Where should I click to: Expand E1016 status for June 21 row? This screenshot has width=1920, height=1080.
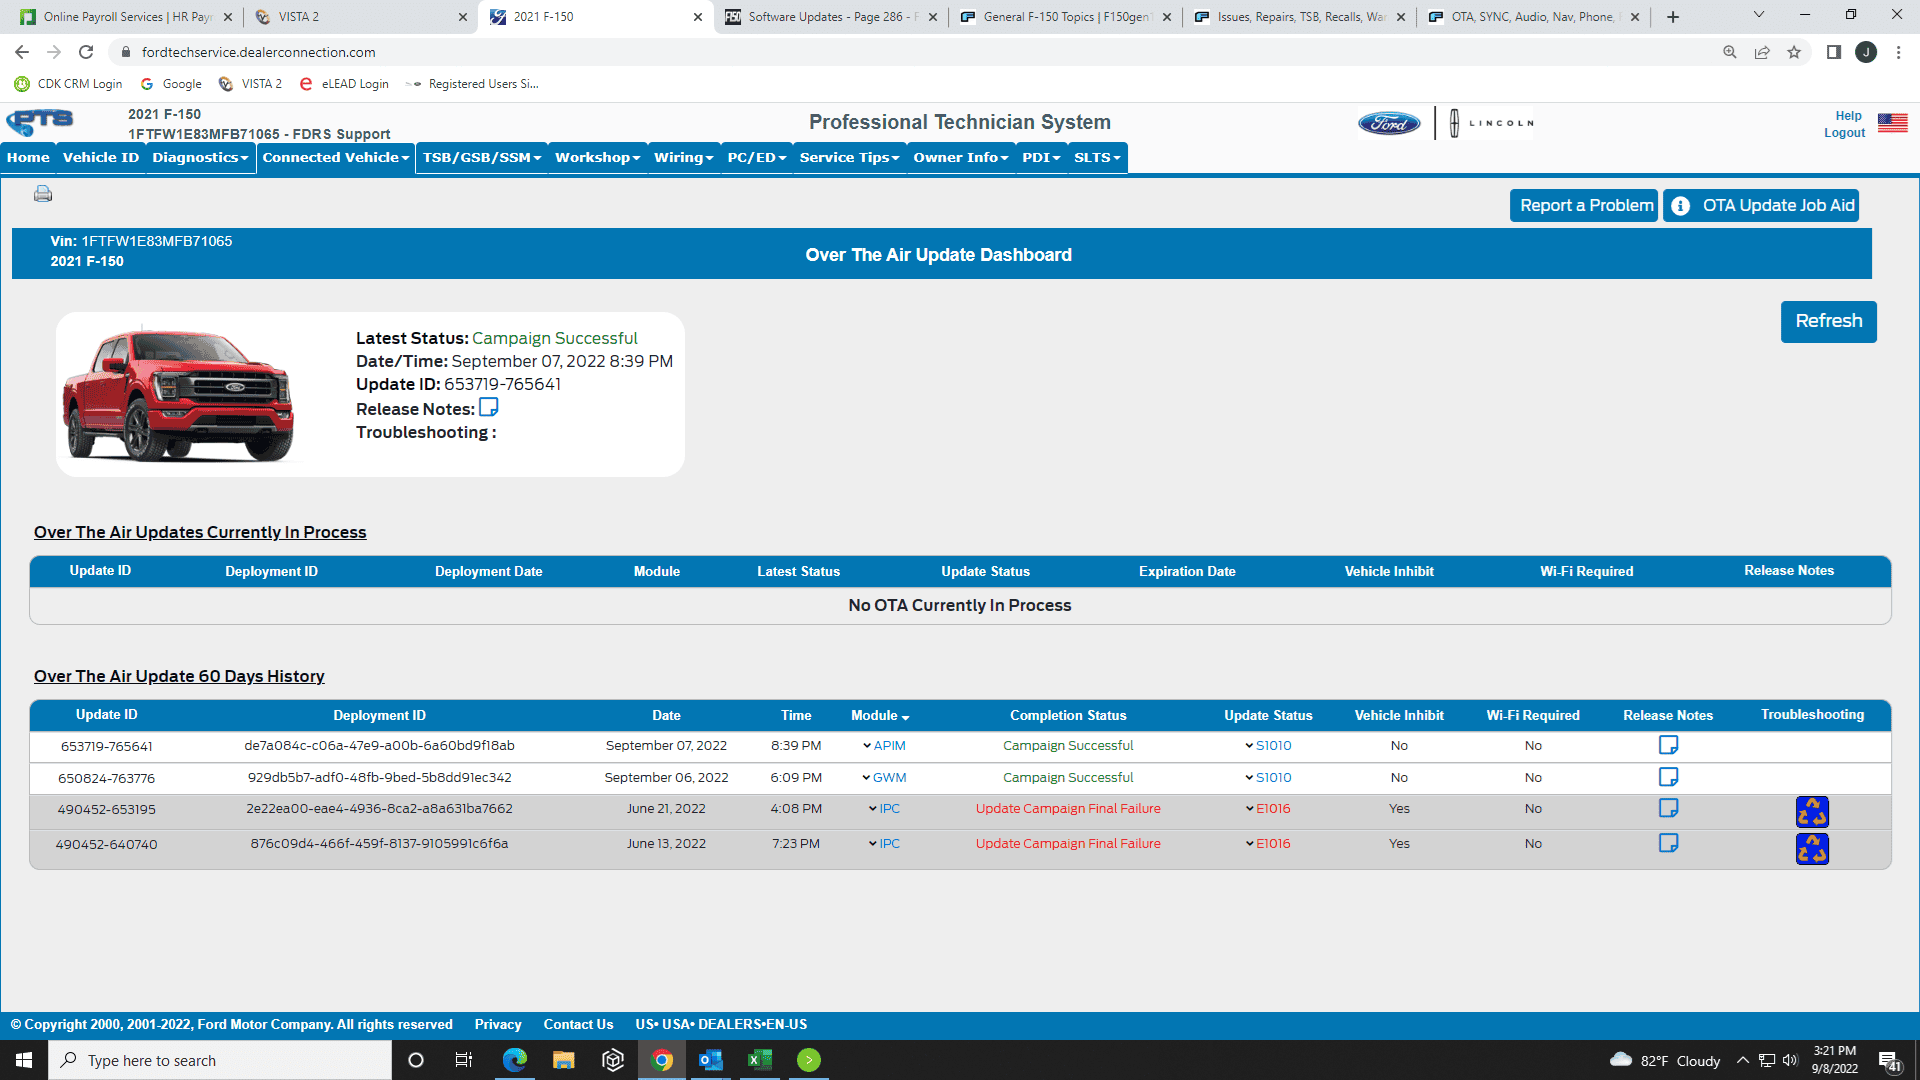pyautogui.click(x=1249, y=809)
